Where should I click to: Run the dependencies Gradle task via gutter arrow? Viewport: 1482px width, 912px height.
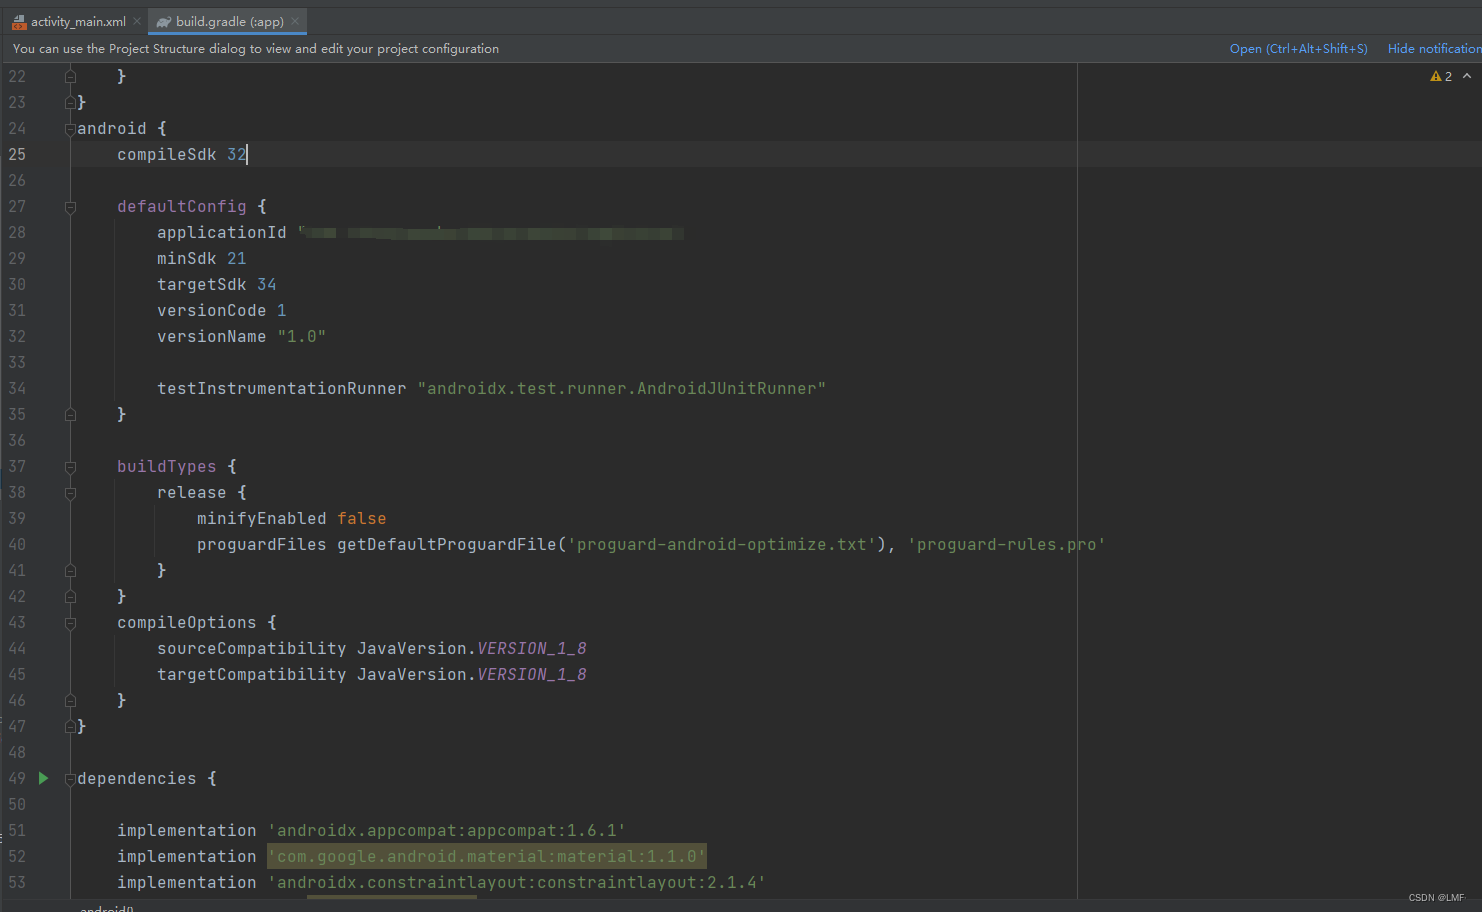pyautogui.click(x=42, y=777)
